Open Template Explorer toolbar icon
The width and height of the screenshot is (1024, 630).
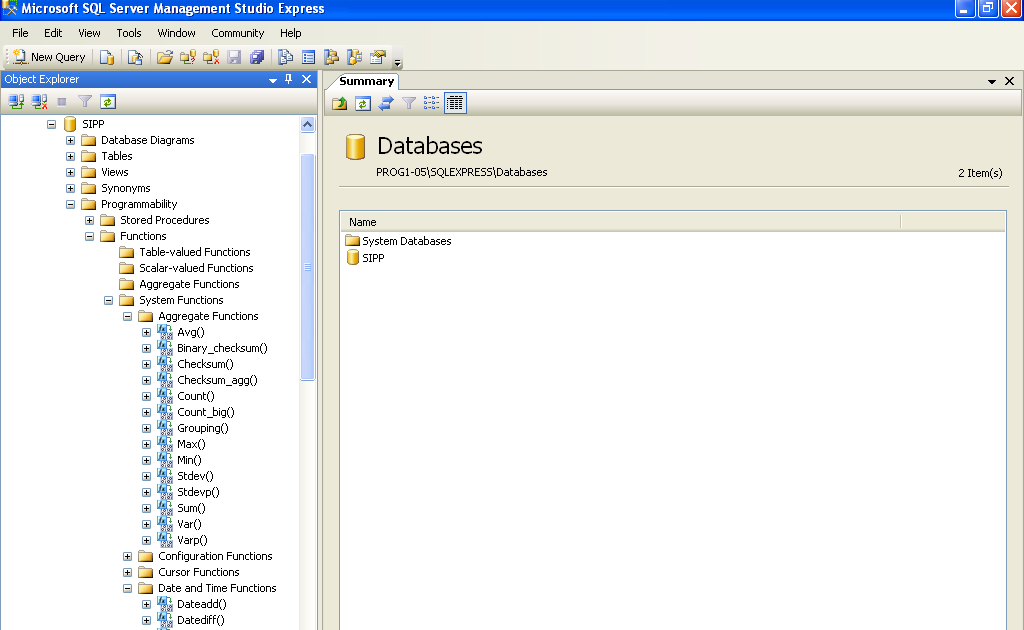[x=355, y=57]
